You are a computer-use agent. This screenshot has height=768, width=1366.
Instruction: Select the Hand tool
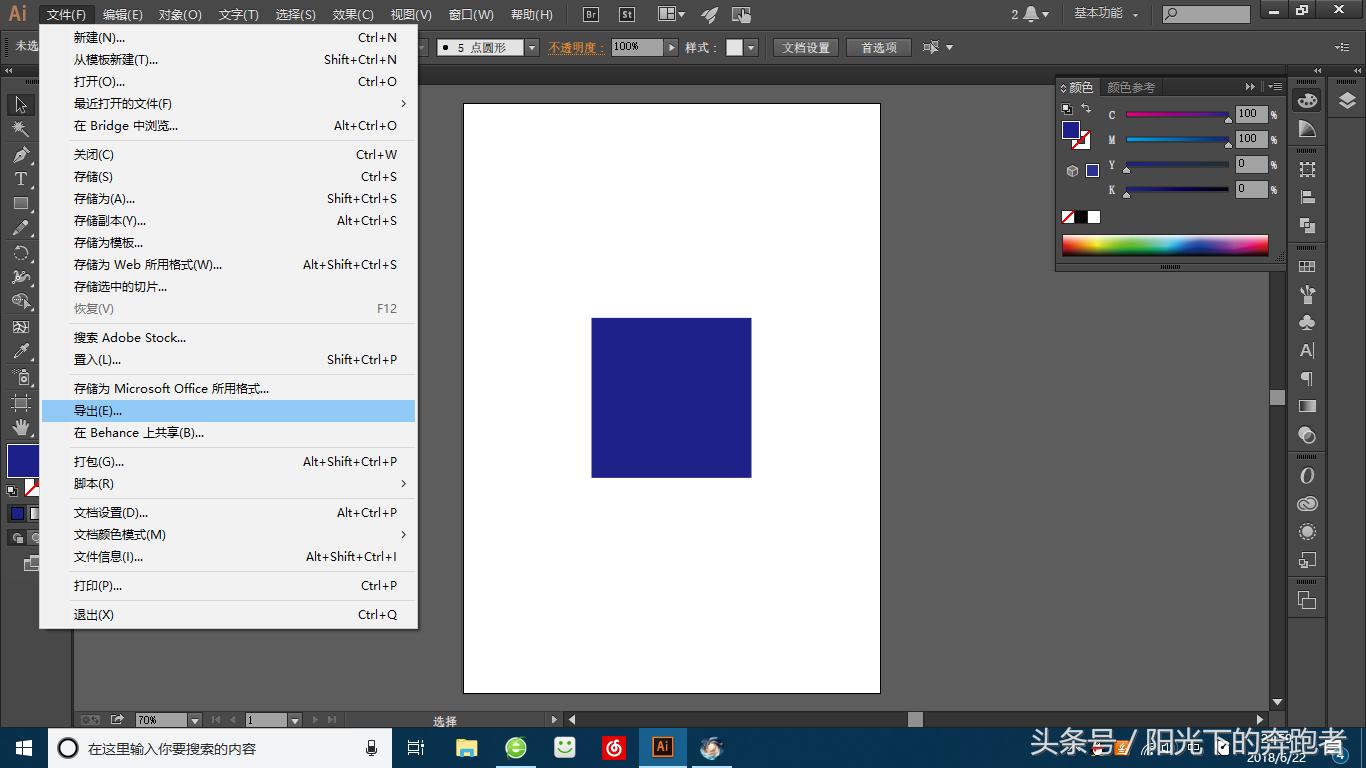click(x=22, y=427)
